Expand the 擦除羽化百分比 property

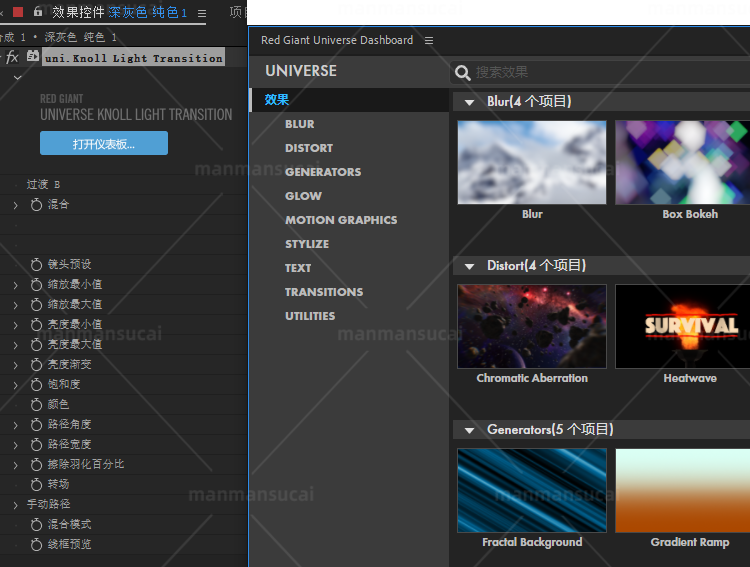(x=16, y=466)
